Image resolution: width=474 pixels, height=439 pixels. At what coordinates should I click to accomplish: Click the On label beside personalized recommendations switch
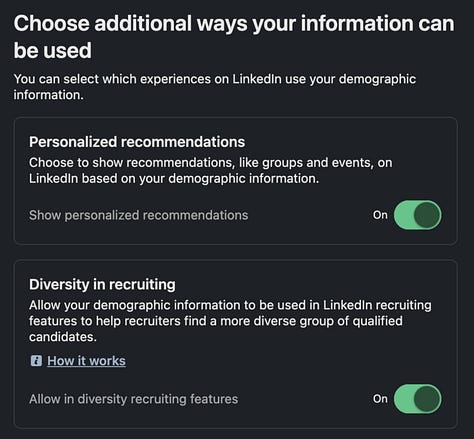pos(380,215)
